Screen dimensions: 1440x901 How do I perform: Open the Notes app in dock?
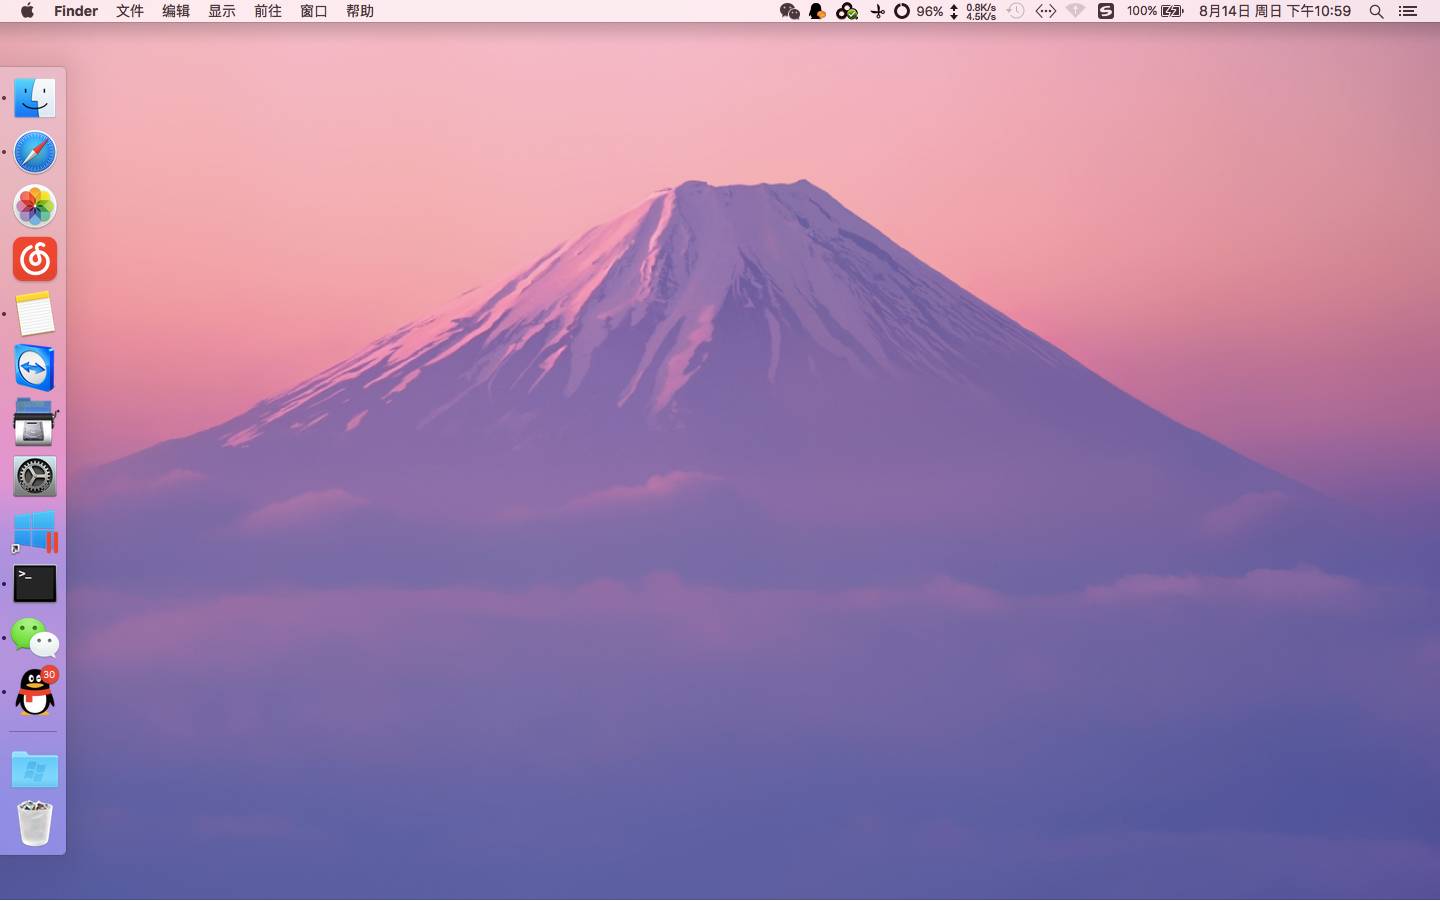[x=35, y=314]
